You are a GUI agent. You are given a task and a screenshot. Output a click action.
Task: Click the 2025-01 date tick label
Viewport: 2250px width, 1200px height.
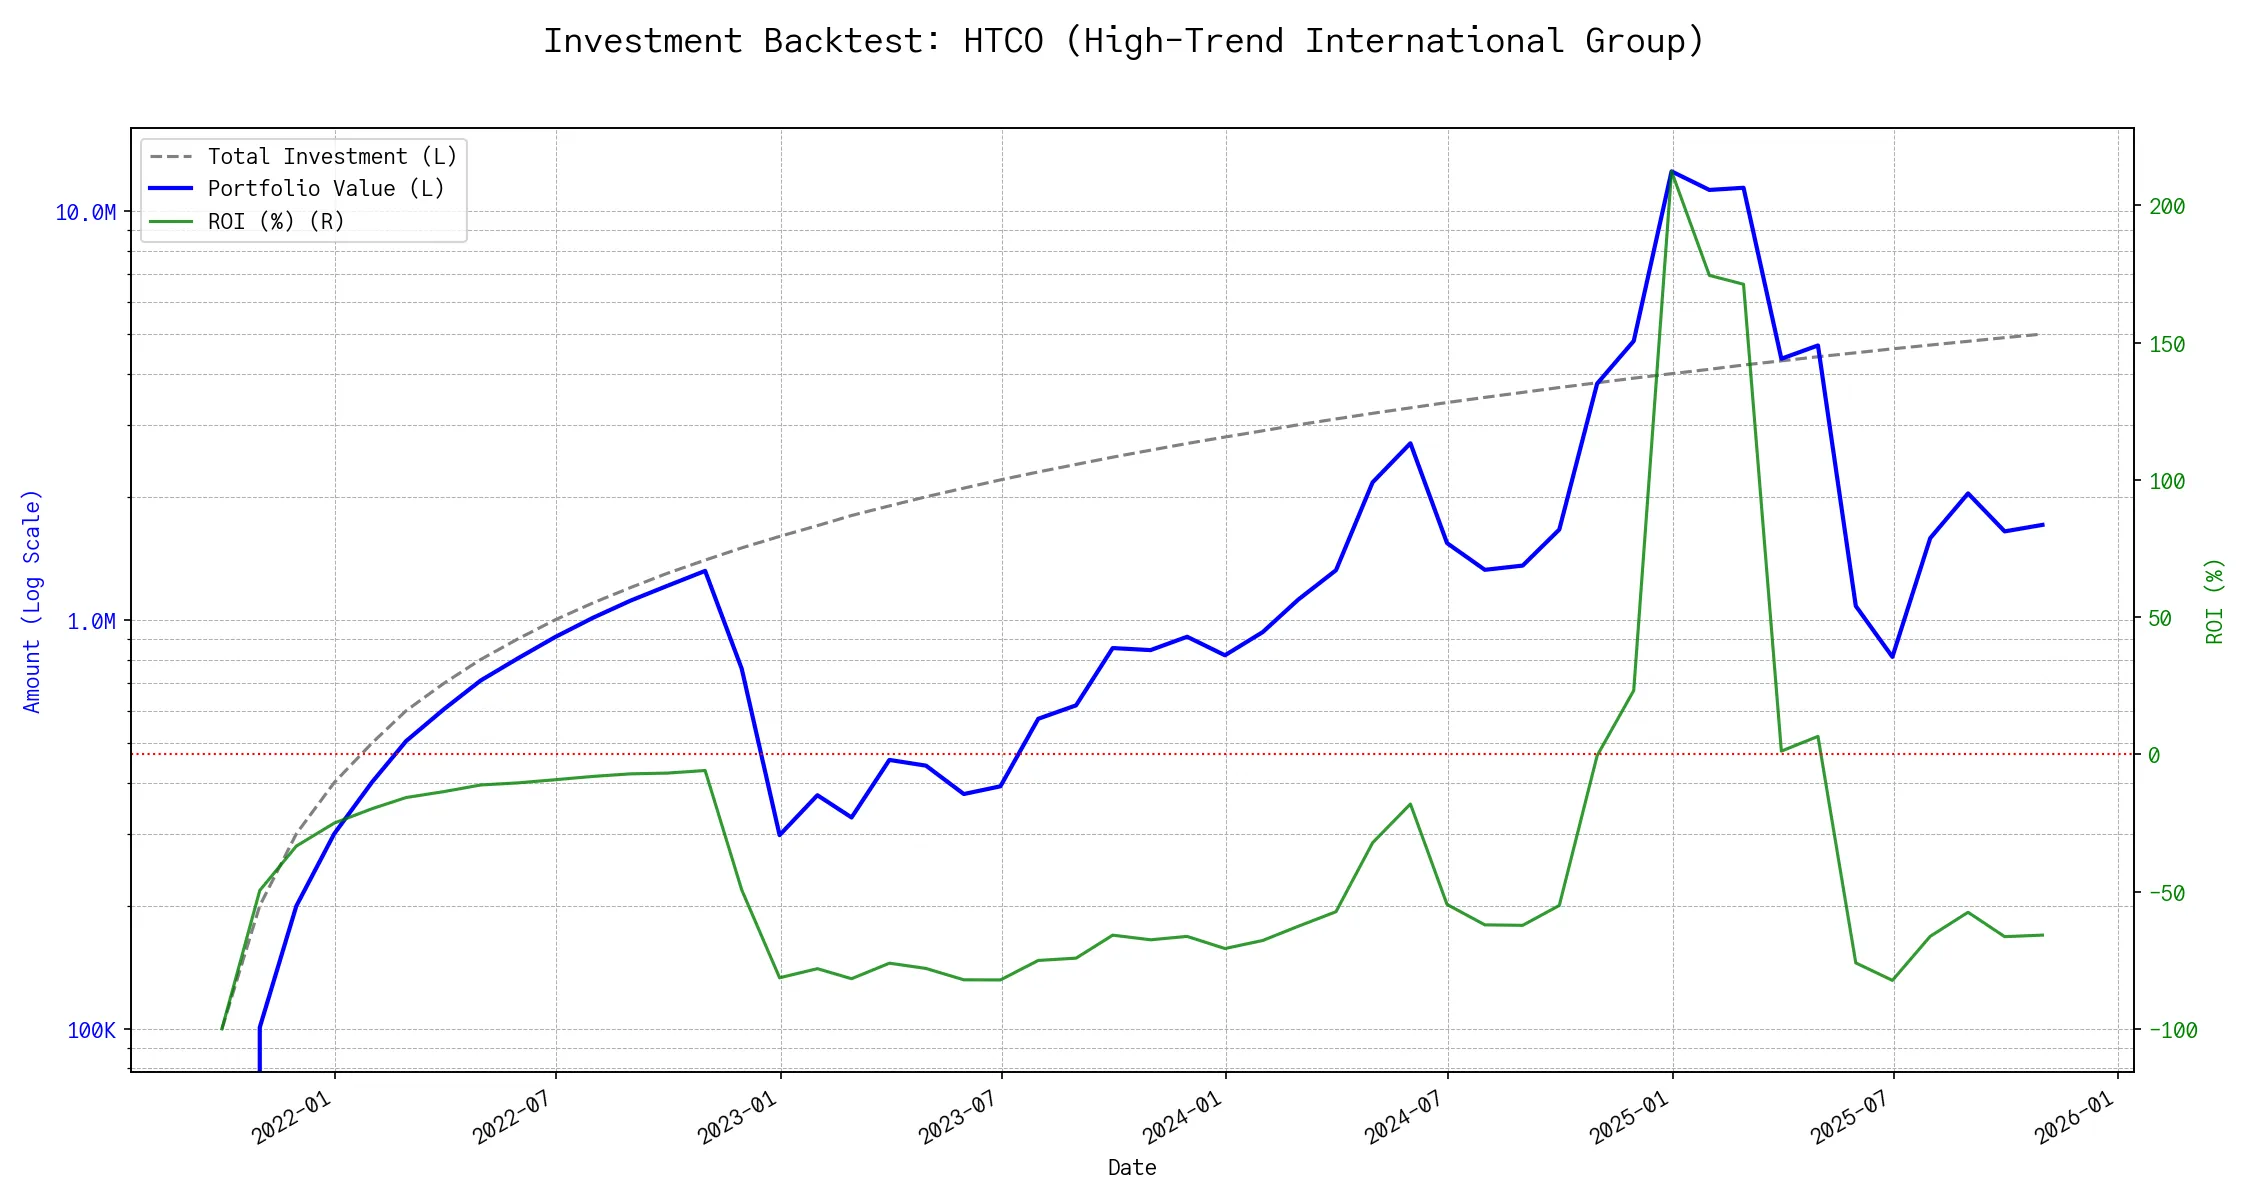click(x=1629, y=1118)
